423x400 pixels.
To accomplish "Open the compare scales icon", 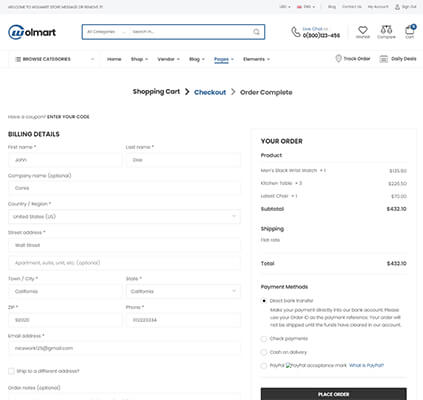I will click(x=386, y=30).
